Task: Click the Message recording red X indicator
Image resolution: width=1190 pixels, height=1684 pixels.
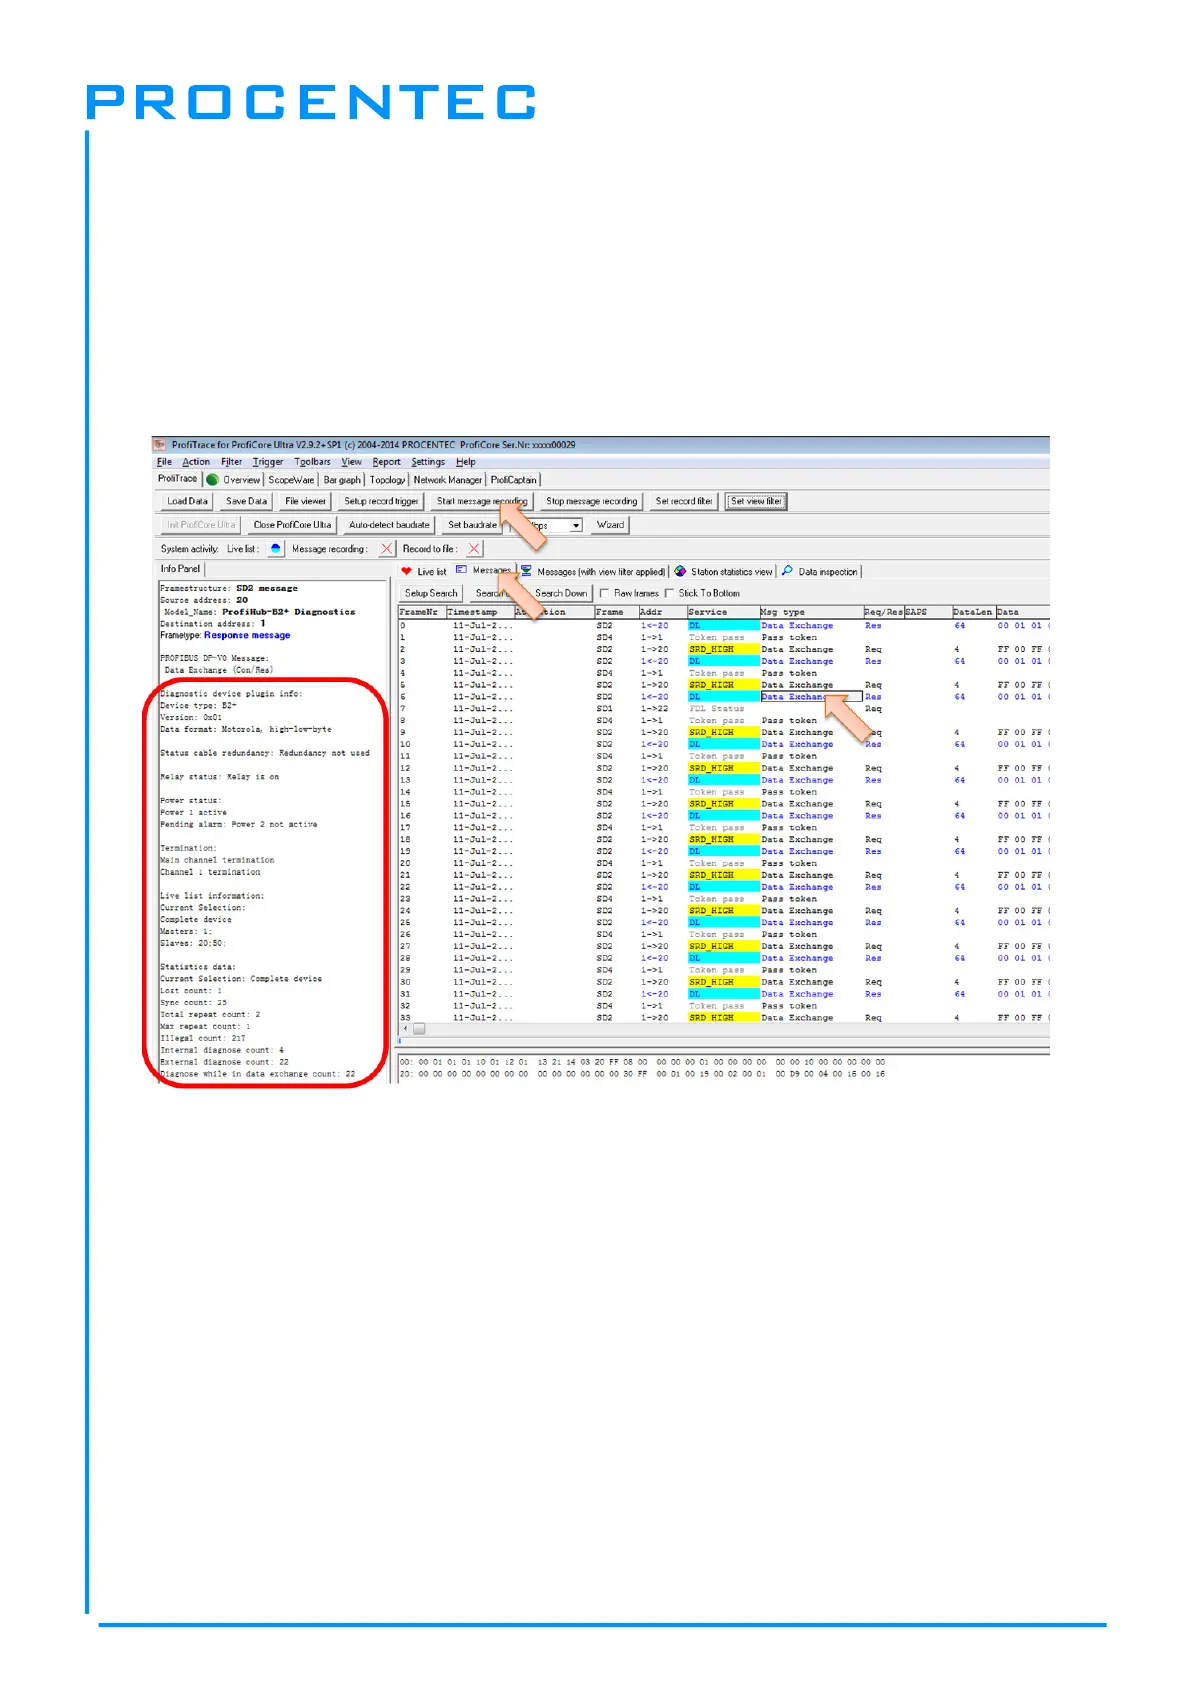Action: [x=387, y=549]
